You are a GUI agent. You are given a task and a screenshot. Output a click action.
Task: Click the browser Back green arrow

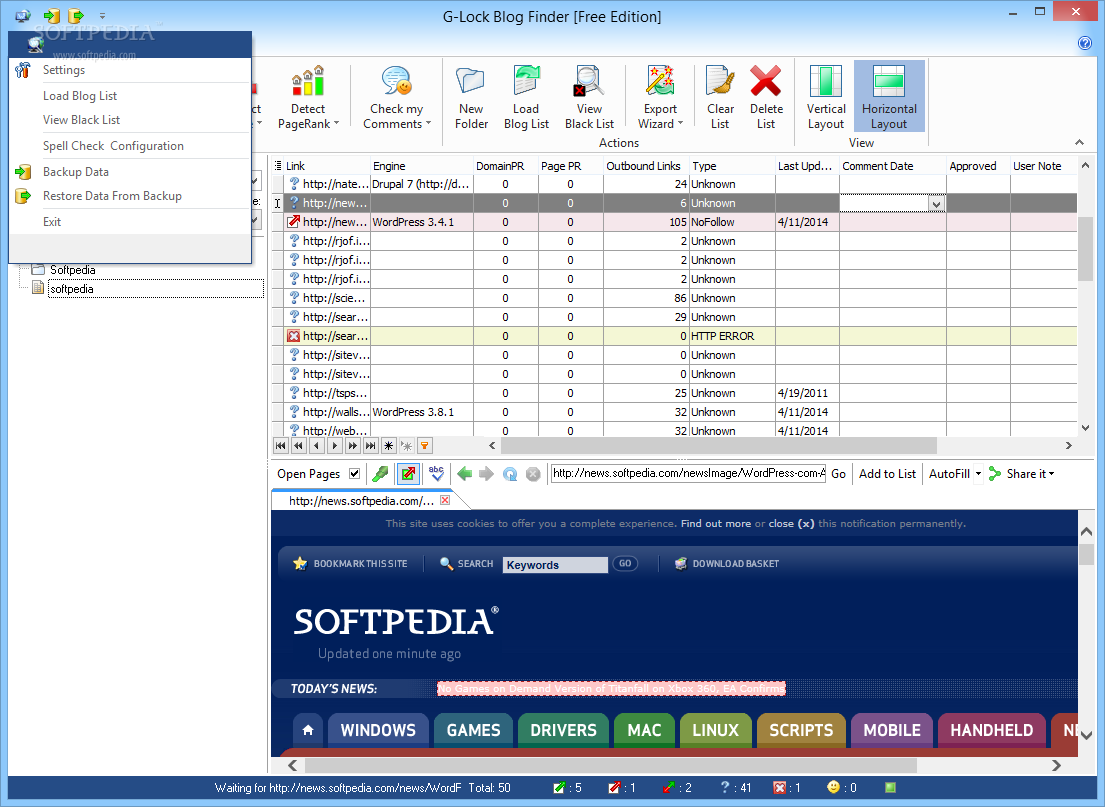[464, 474]
